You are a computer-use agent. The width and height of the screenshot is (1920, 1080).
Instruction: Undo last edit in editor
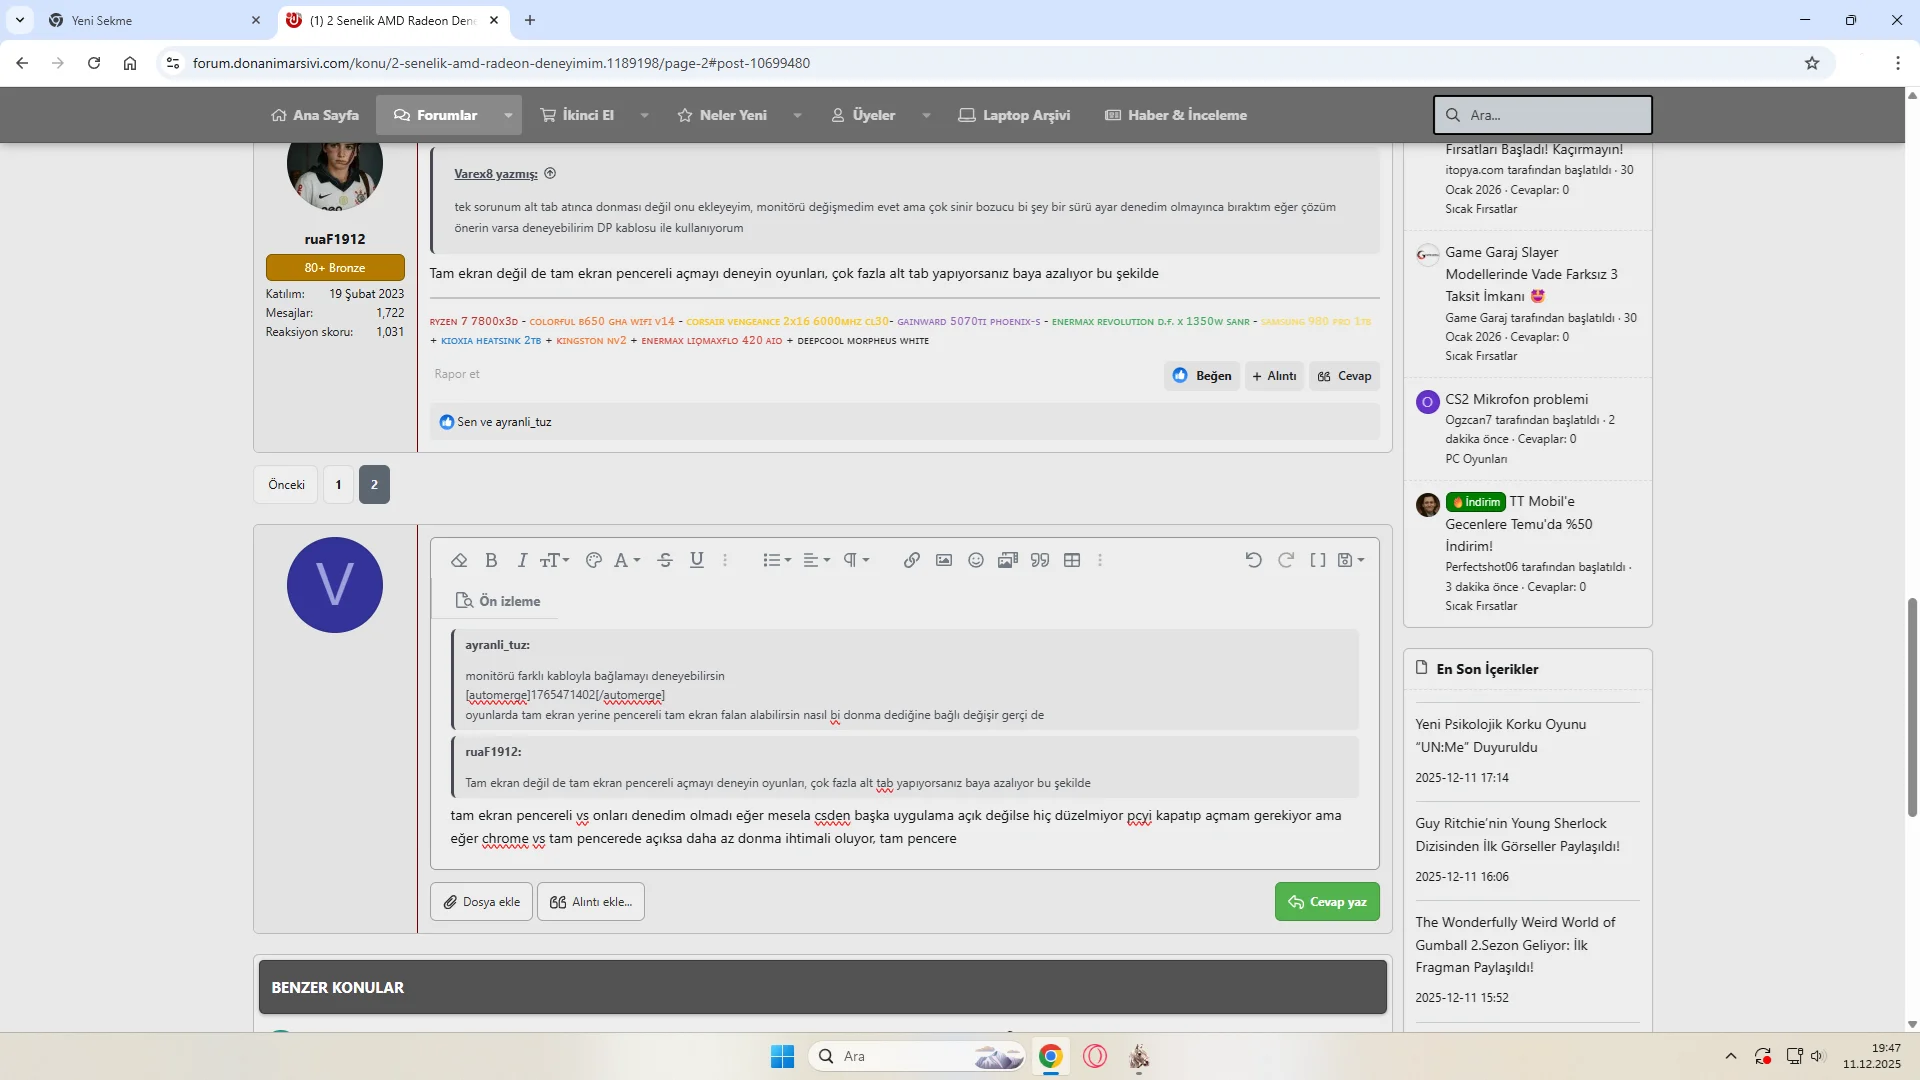tap(1253, 561)
